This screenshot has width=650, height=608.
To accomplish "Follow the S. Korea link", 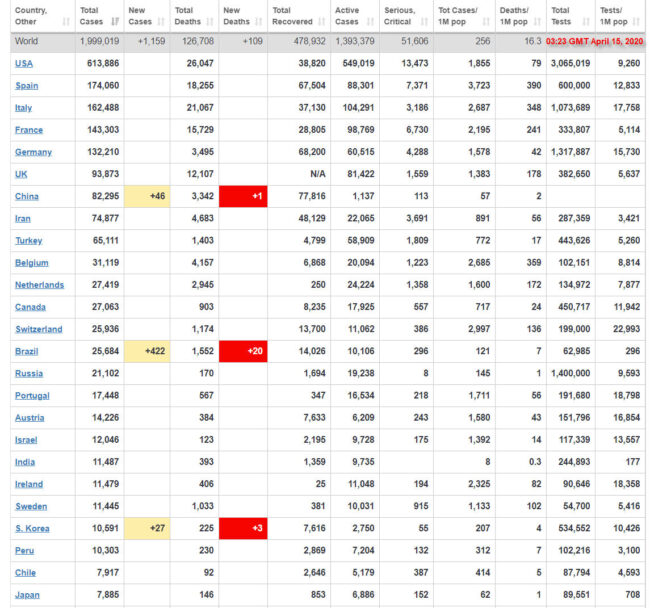I will (32, 528).
